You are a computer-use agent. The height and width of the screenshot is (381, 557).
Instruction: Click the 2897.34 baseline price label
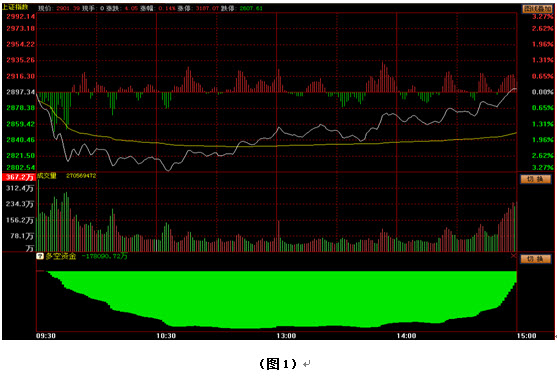tap(21, 92)
